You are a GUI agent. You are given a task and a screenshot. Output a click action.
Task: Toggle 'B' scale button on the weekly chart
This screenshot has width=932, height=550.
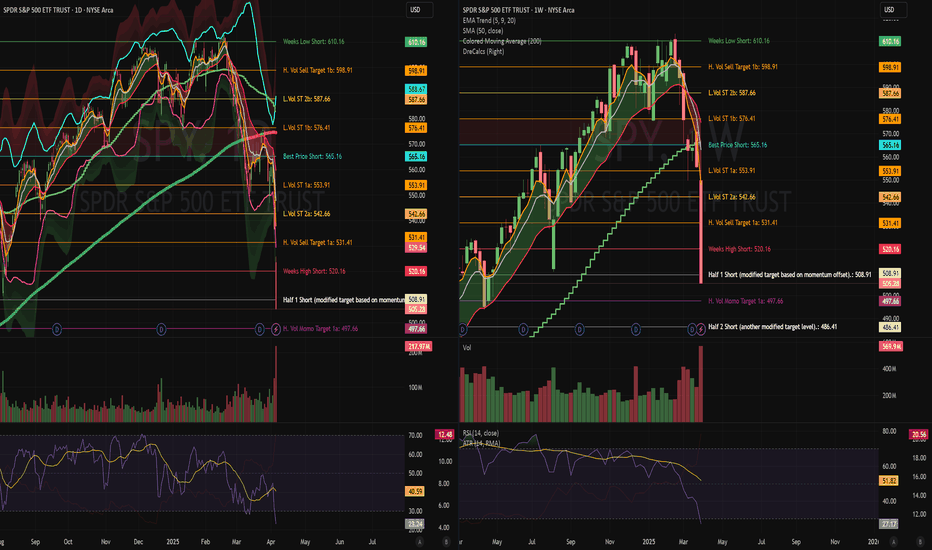(920, 542)
